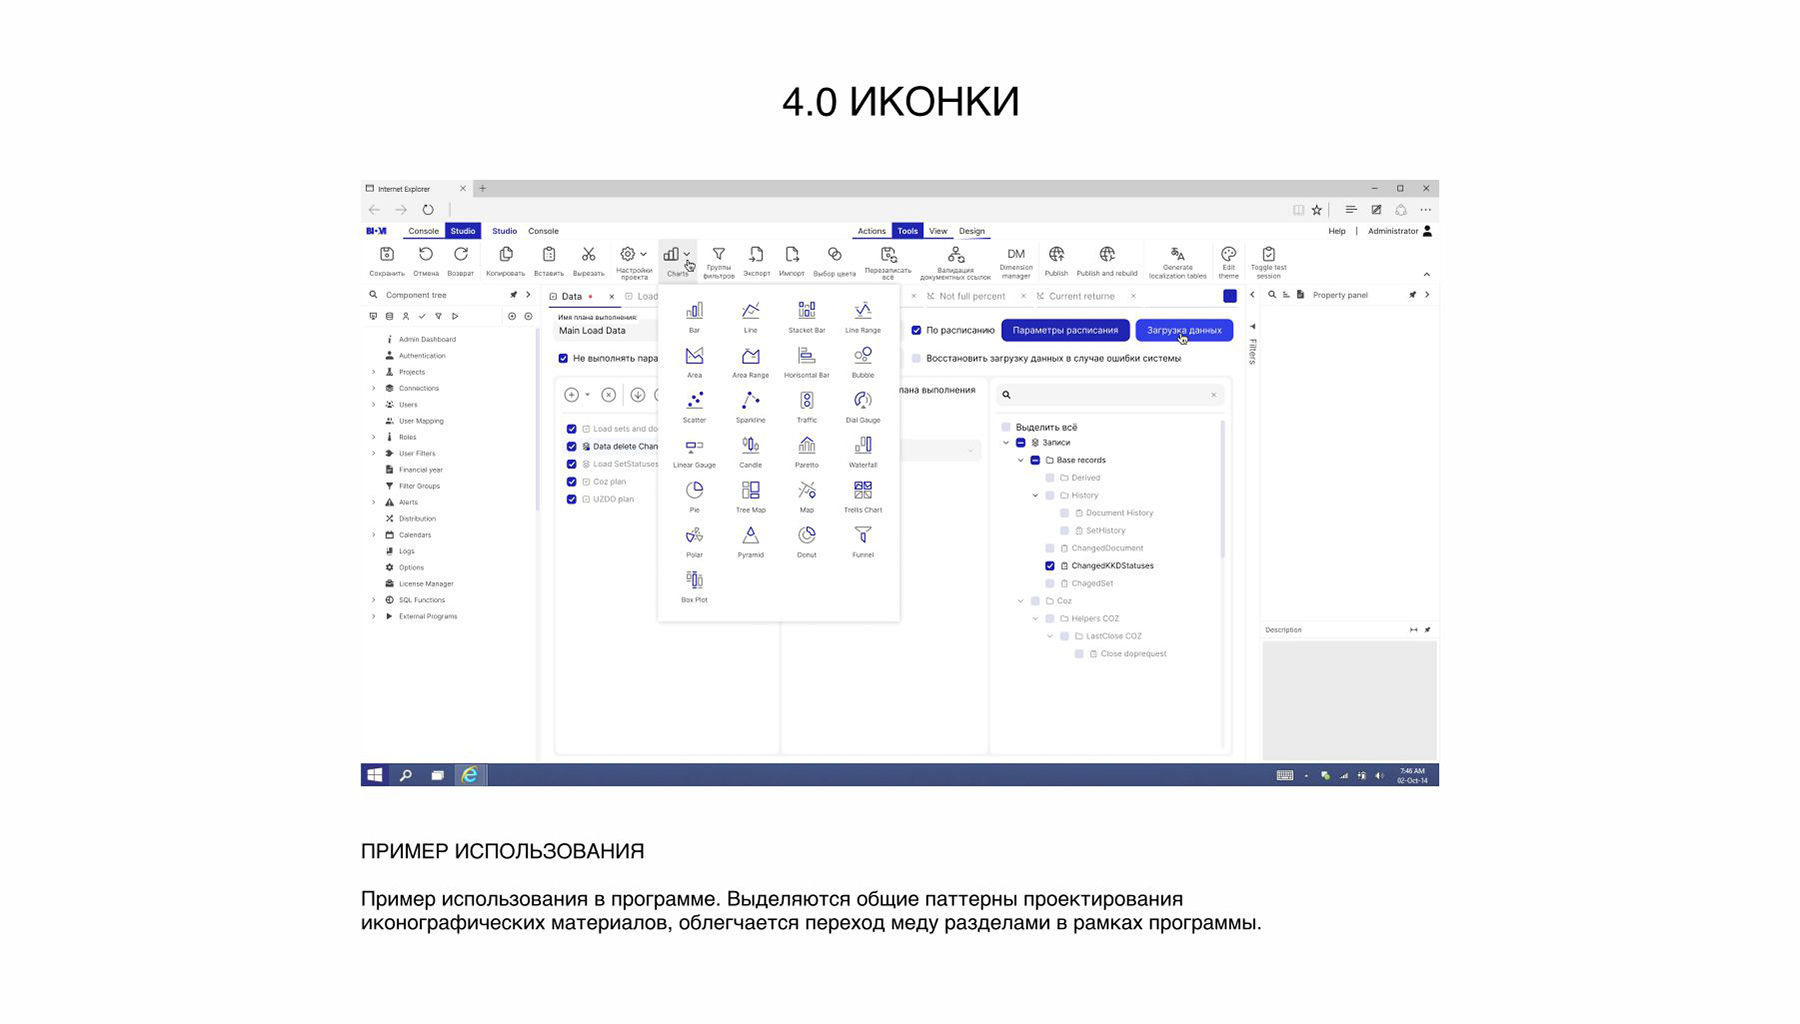
Task: Click the Edit theme palette icon
Action: [1228, 256]
